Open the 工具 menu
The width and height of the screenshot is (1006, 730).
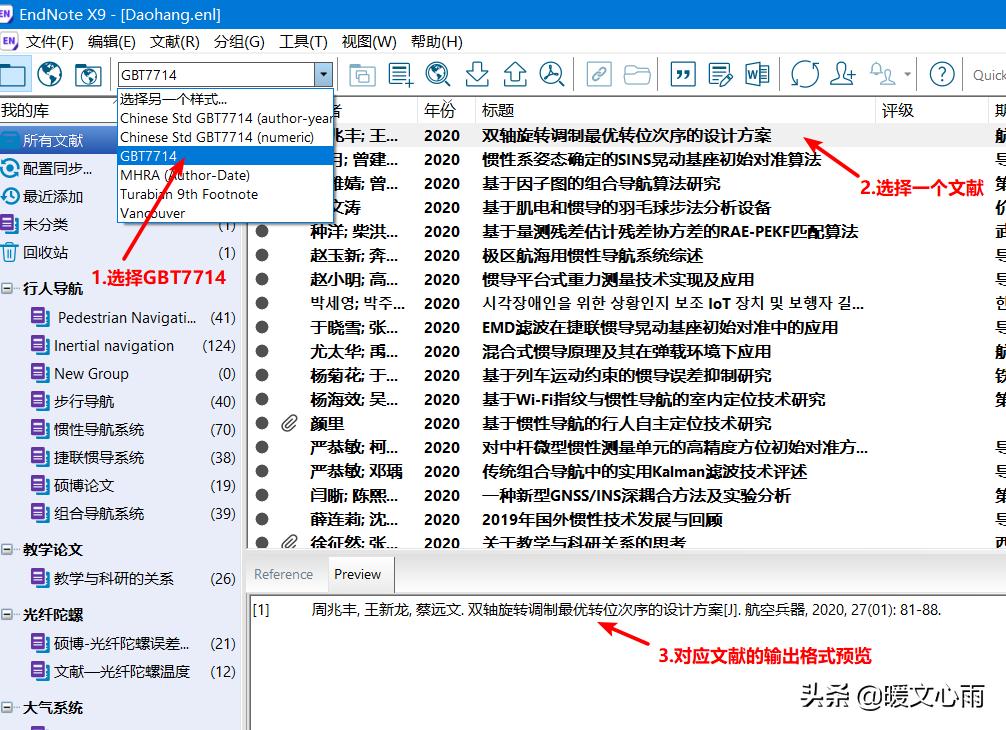point(303,41)
